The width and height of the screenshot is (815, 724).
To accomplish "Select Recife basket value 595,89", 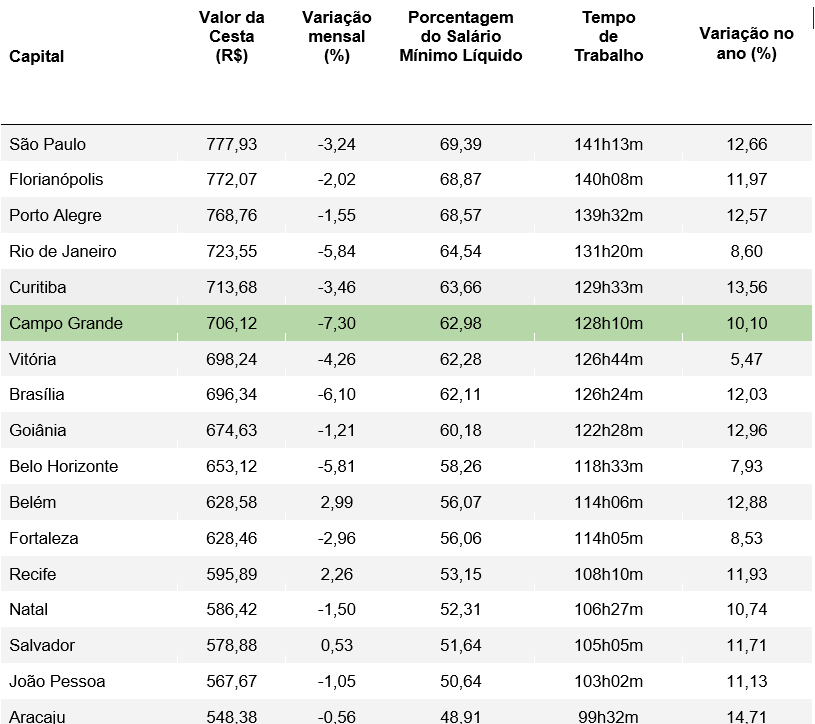I will click(x=231, y=574).
